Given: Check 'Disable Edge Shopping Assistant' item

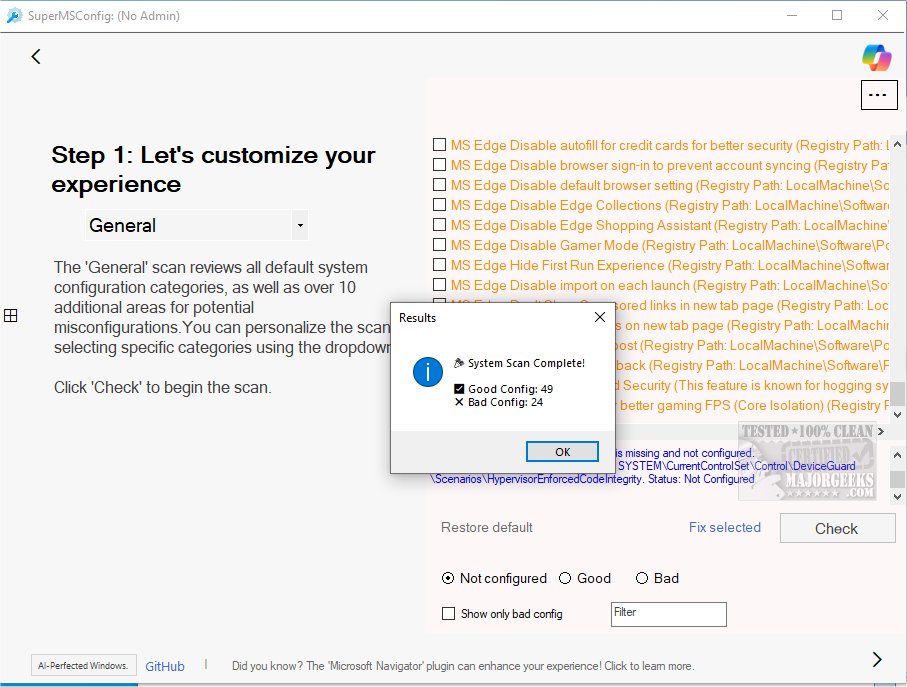Looking at the screenshot, I should [440, 224].
